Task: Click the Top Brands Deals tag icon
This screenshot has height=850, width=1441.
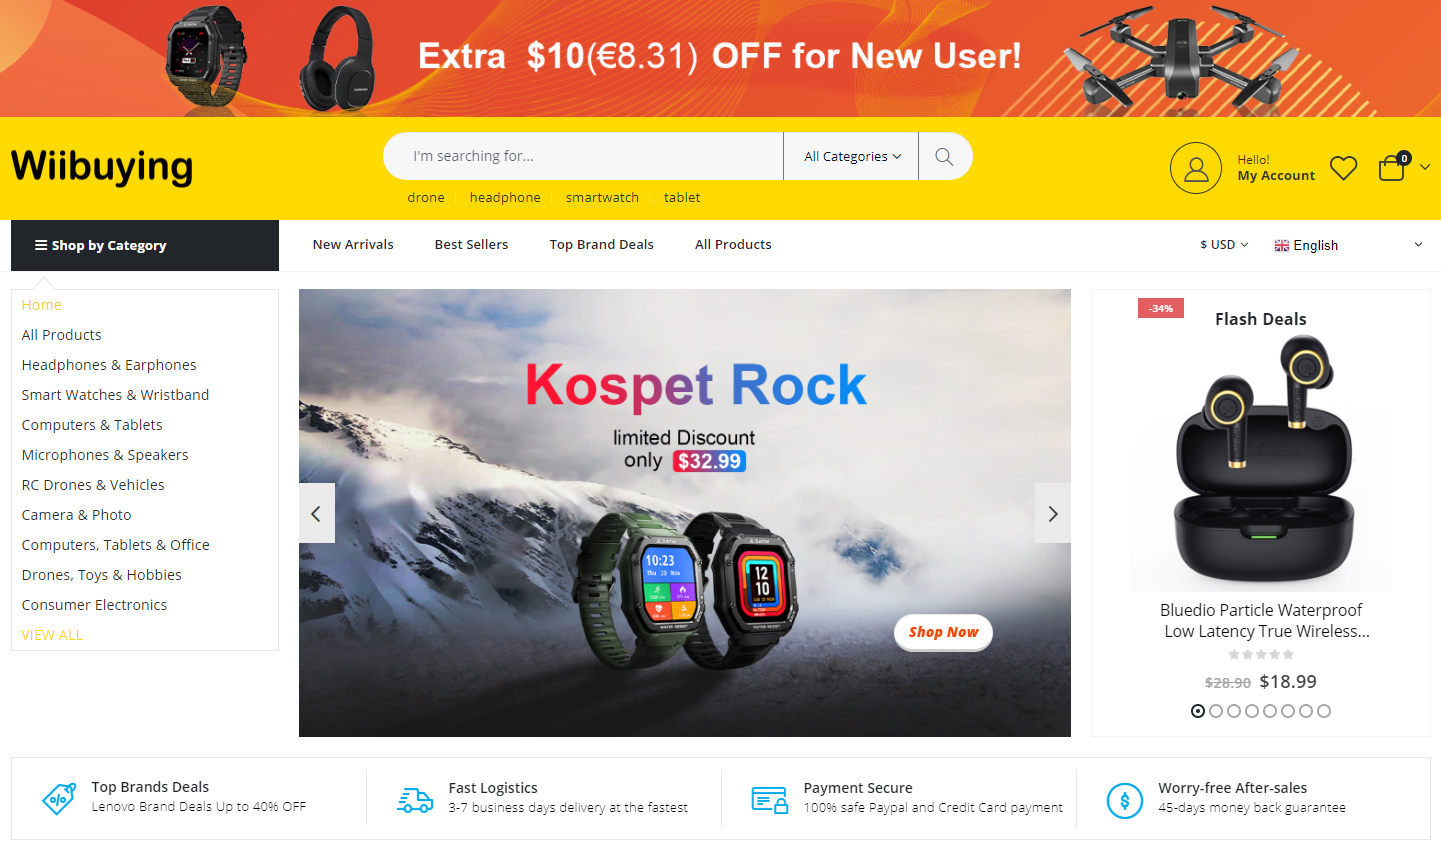Action: [59, 798]
